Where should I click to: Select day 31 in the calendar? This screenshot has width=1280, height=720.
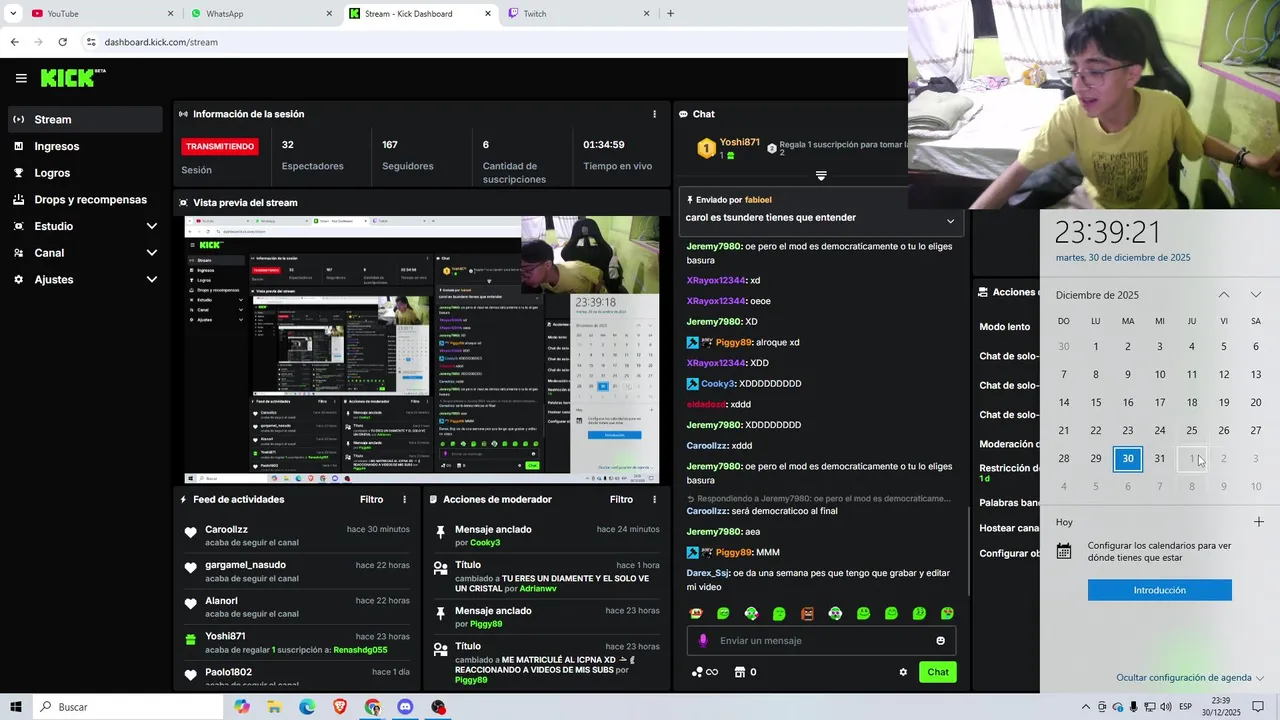1160,459
